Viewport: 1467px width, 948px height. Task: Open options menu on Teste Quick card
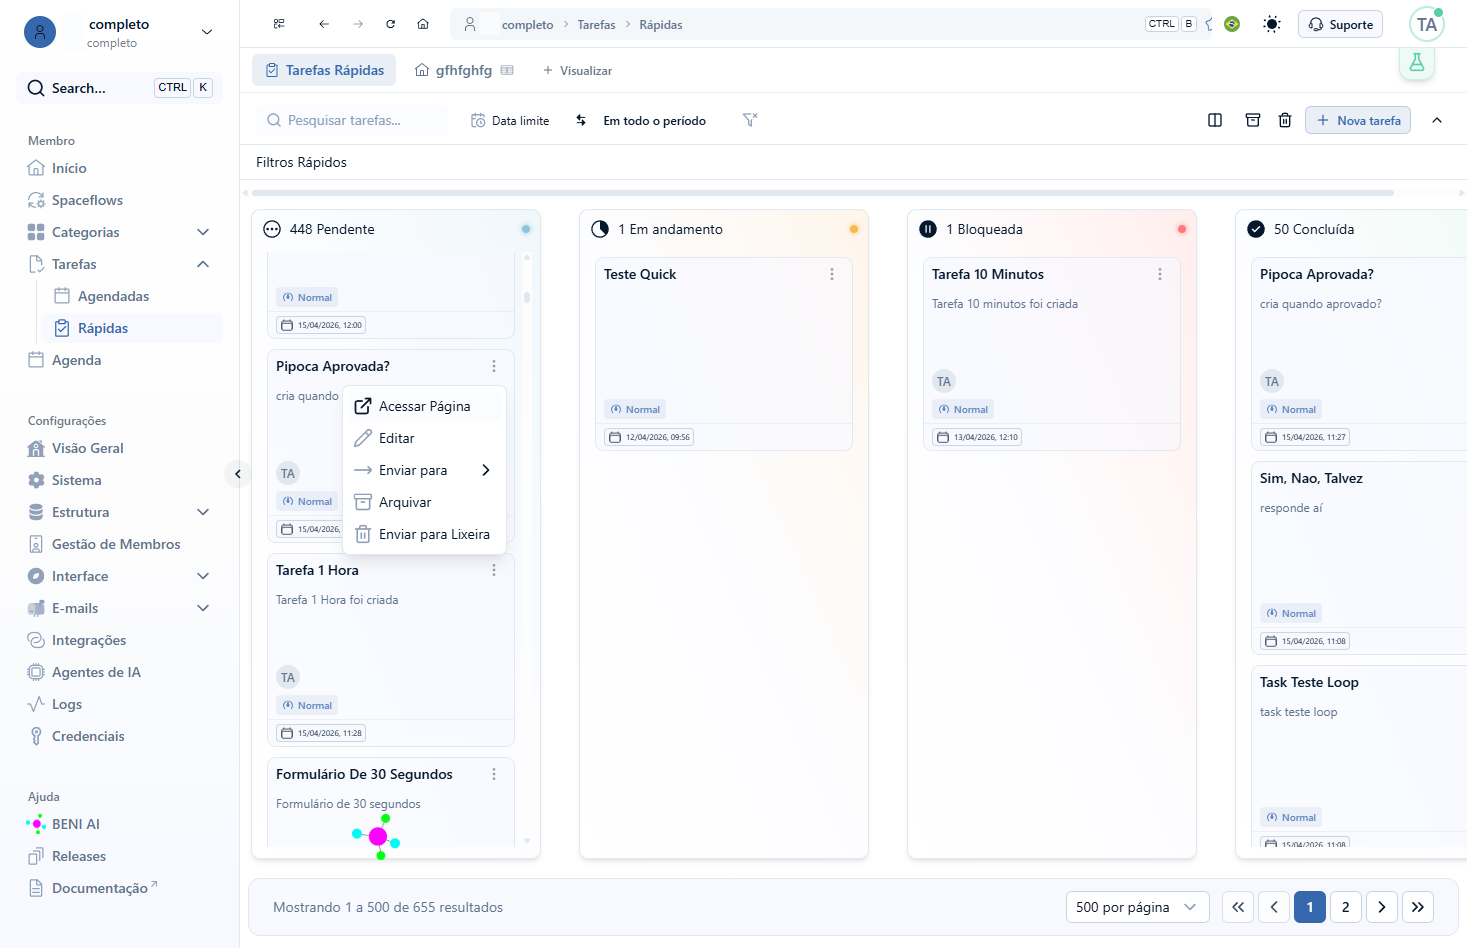click(x=832, y=274)
